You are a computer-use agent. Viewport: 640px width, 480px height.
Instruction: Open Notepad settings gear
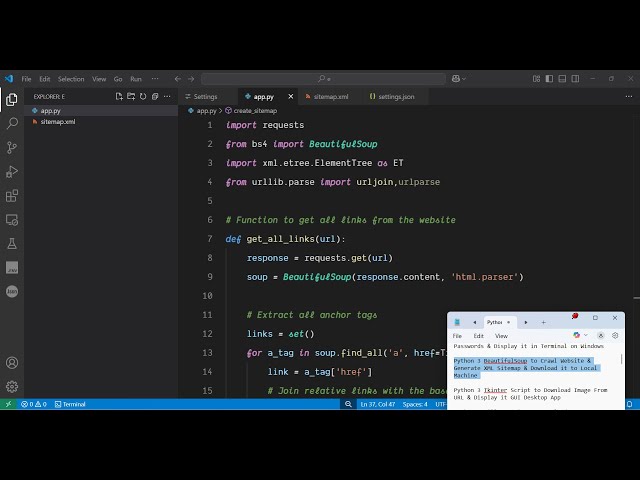(615, 336)
